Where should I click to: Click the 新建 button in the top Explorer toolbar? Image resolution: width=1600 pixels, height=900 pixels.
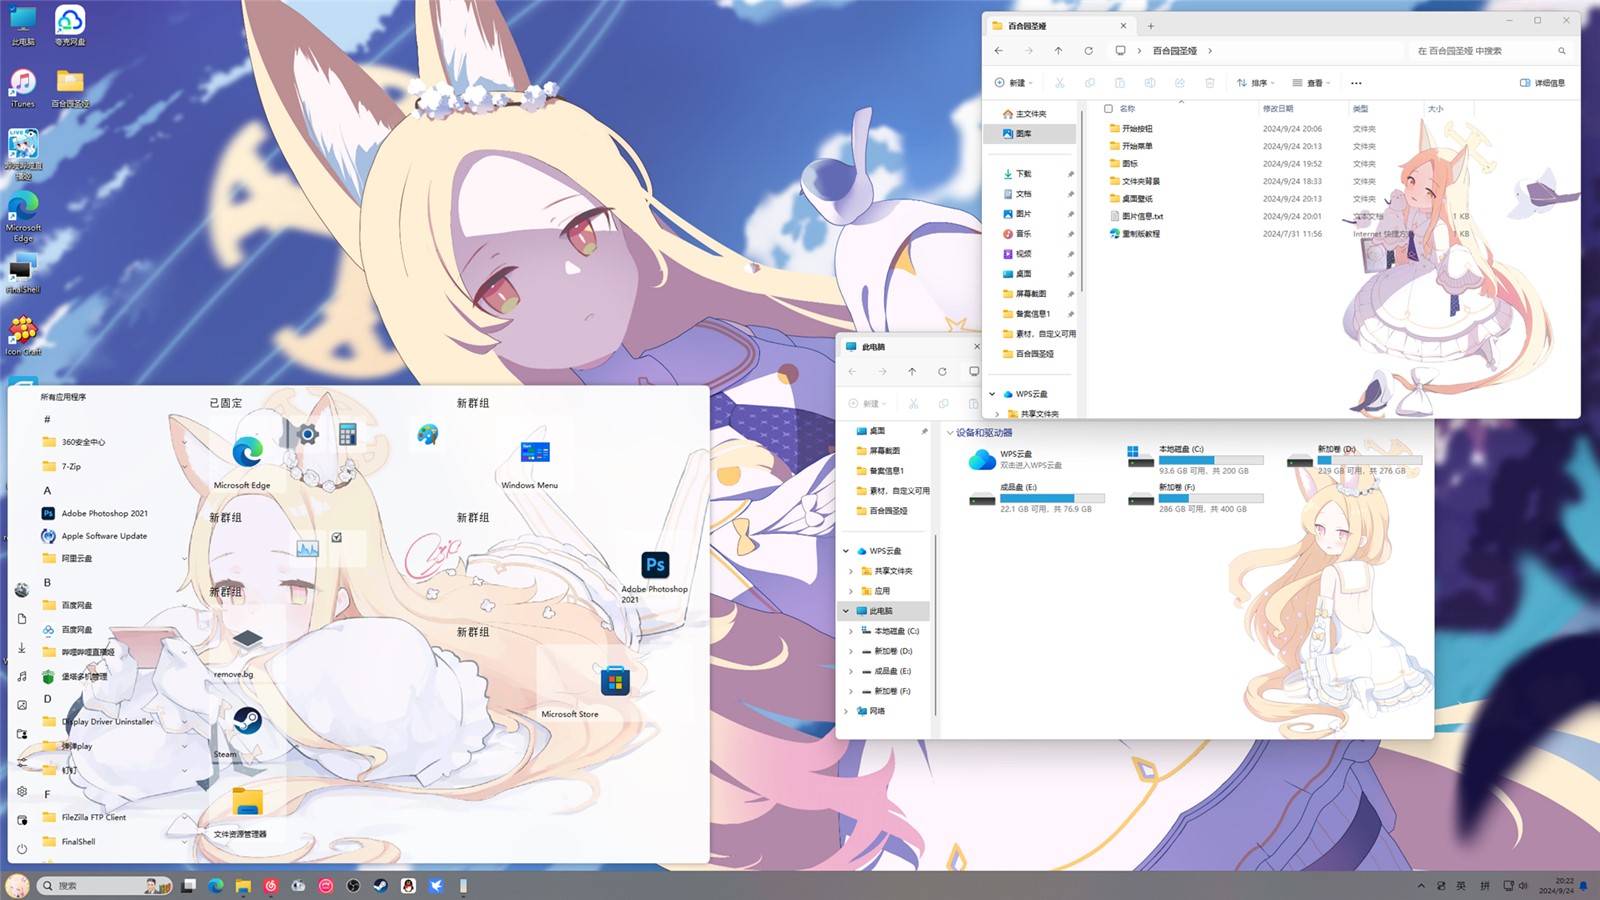coord(1013,83)
